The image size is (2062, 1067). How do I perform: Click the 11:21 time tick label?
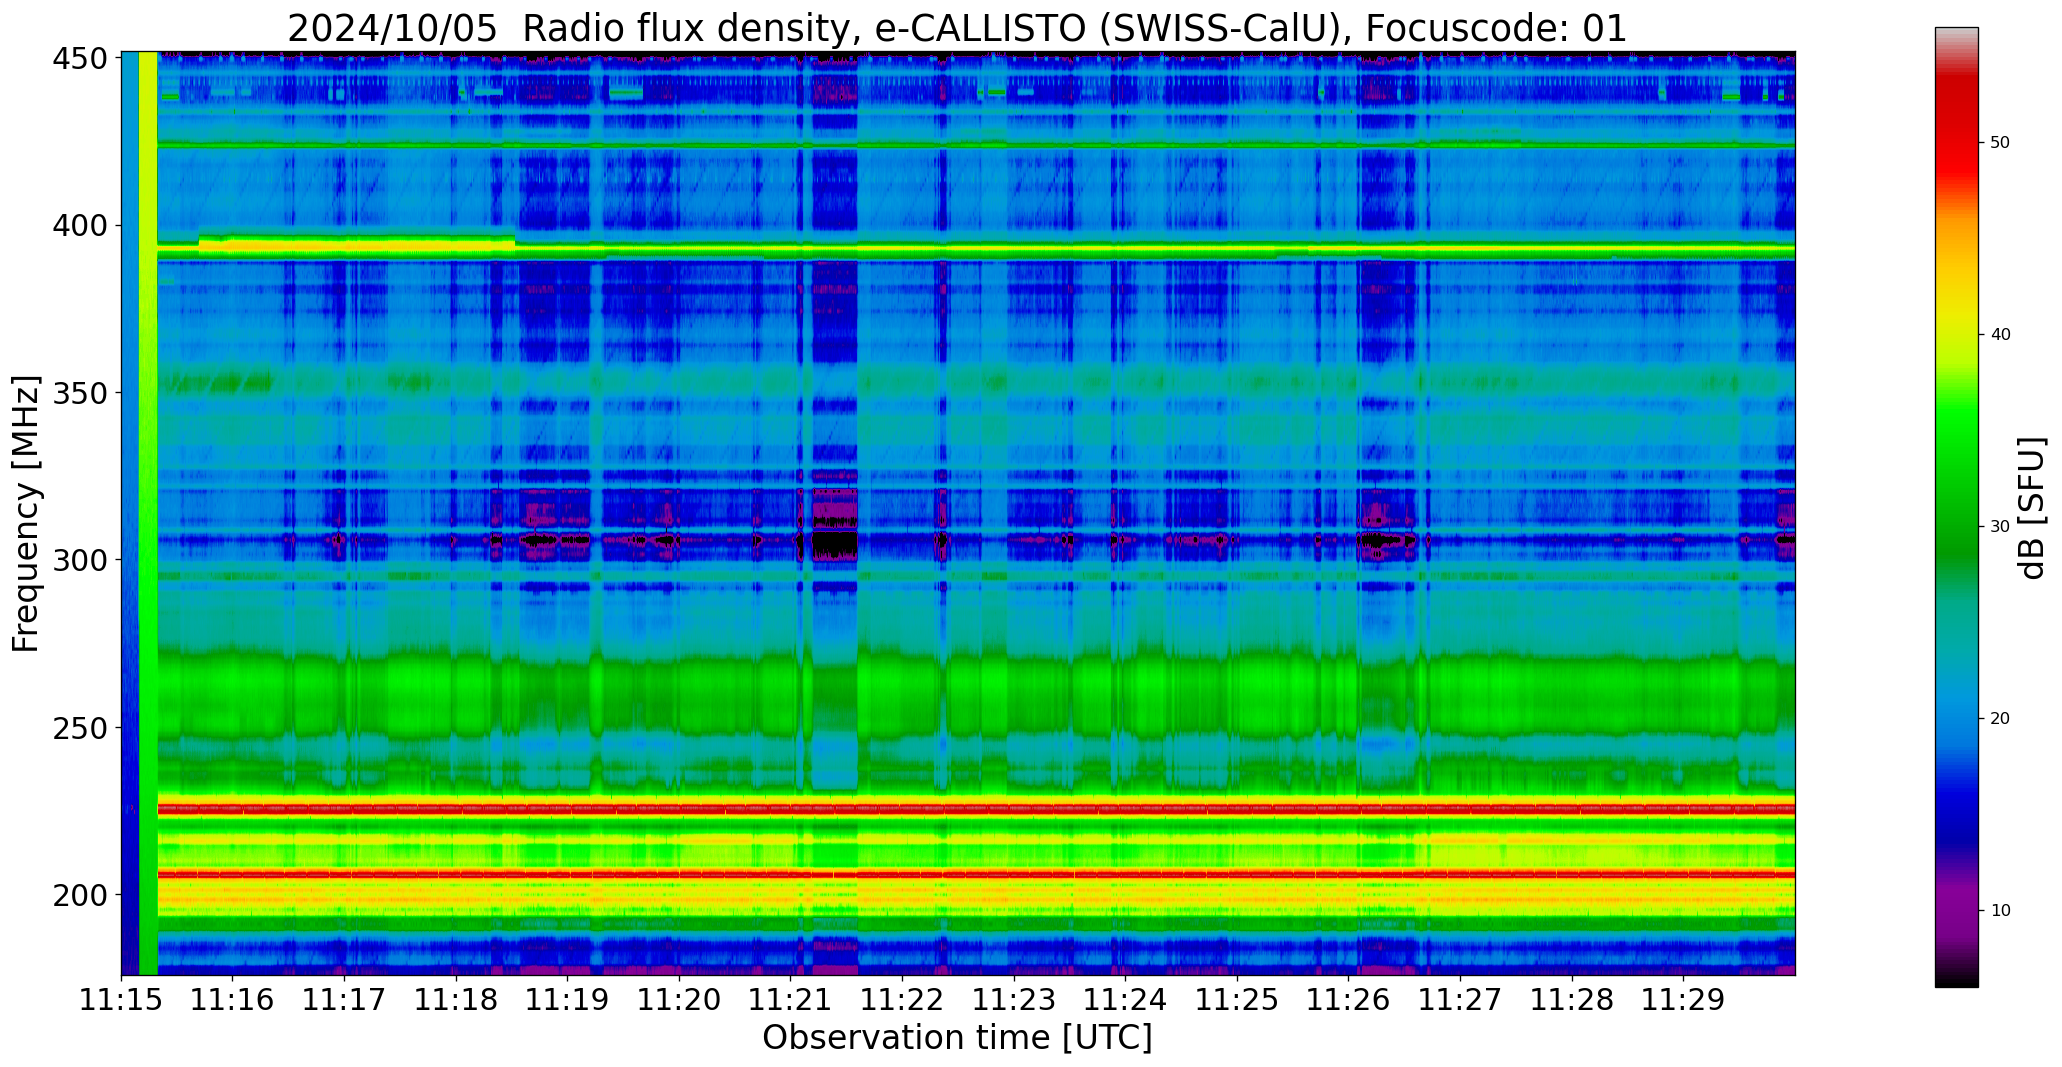[x=791, y=999]
